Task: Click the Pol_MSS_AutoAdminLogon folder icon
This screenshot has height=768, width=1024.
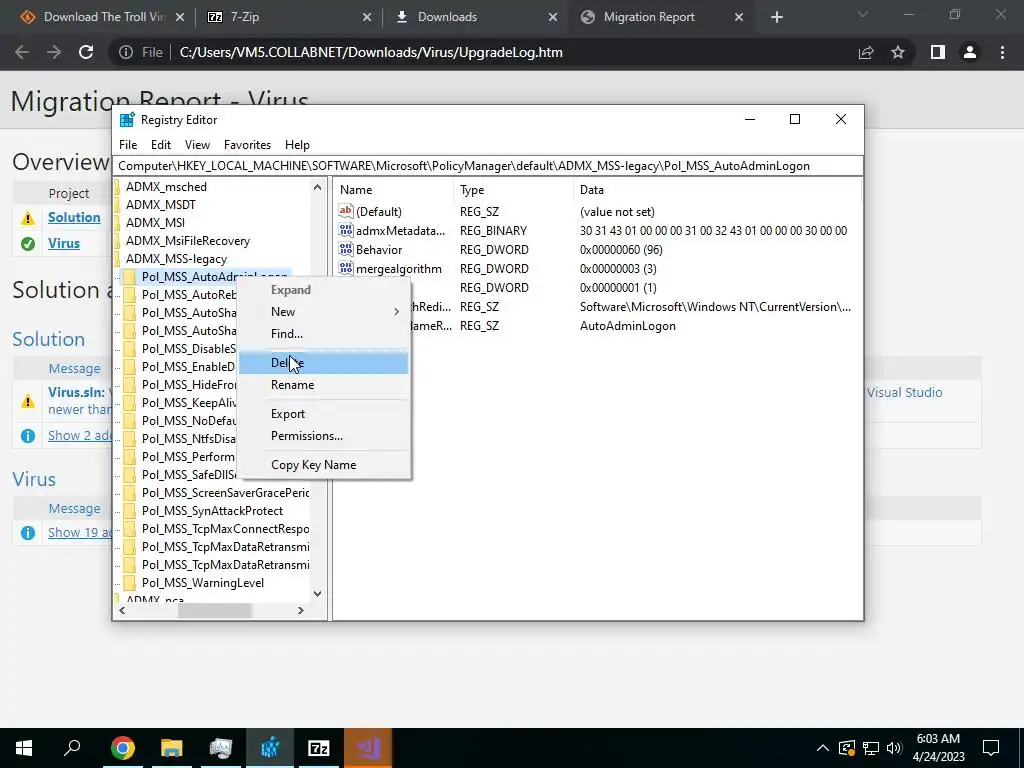Action: (130, 277)
